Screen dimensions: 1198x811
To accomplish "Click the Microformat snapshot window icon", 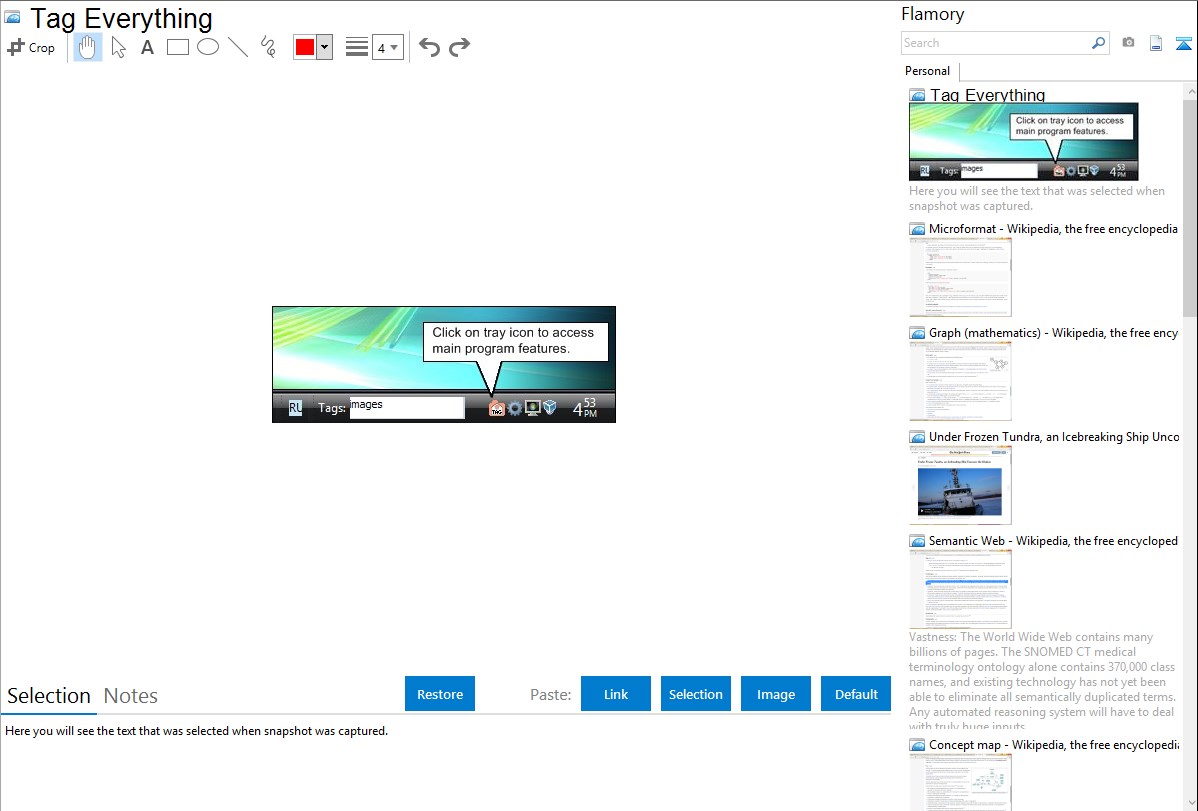I will (917, 229).
